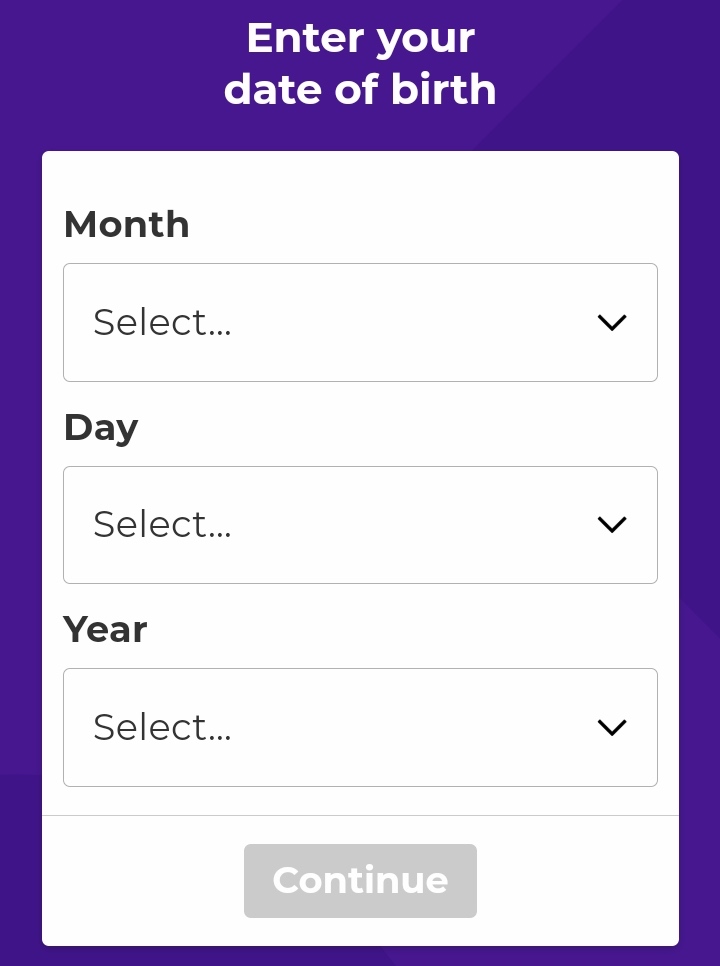Click the bold Month label
720x966 pixels.
pos(126,224)
